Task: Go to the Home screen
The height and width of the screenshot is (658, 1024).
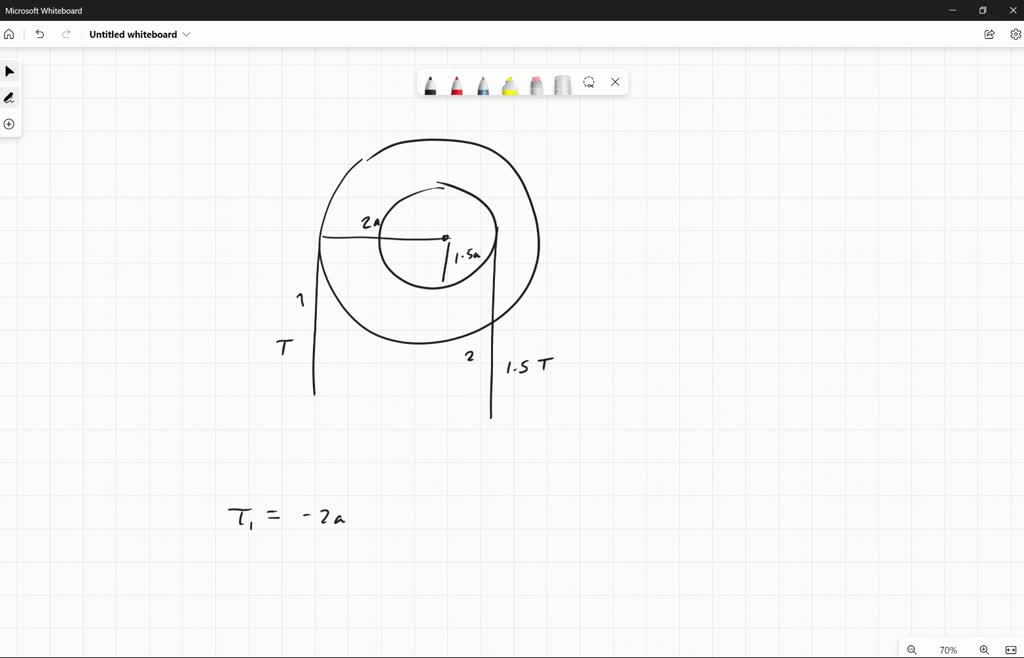Action: click(9, 33)
